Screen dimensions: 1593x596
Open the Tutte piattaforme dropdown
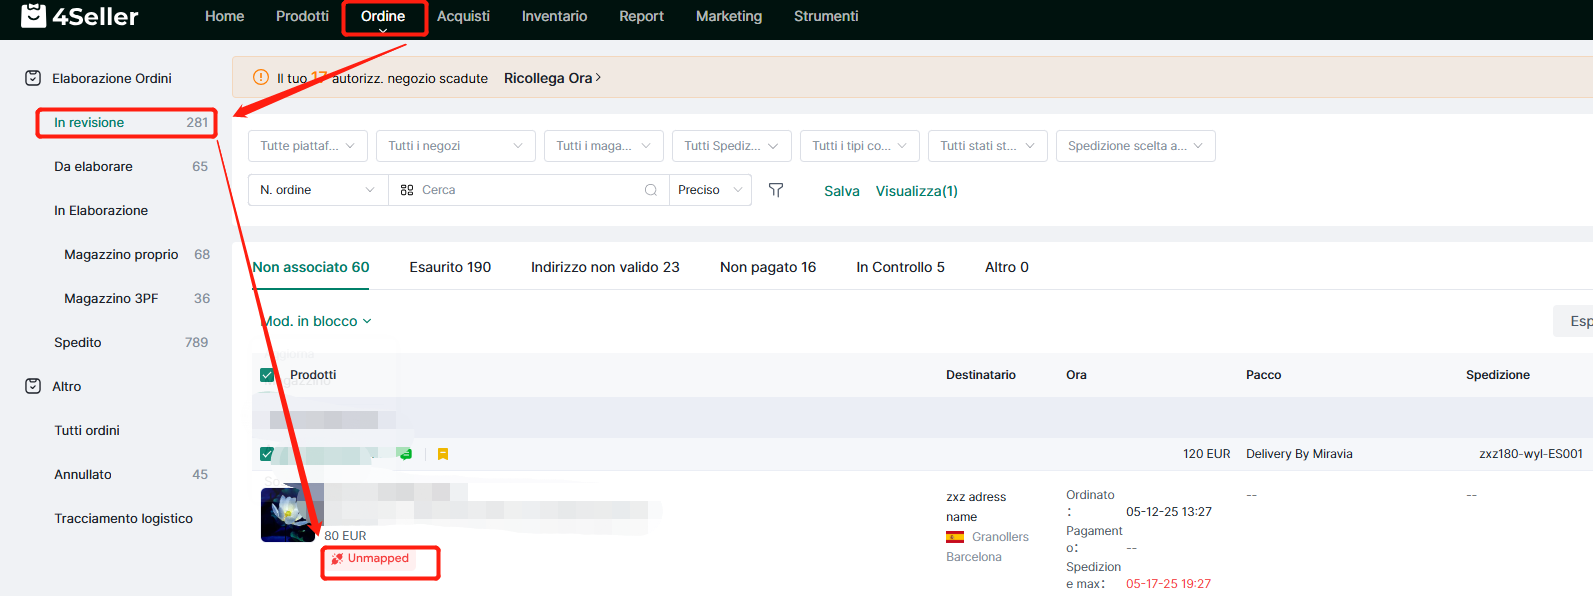(x=307, y=146)
